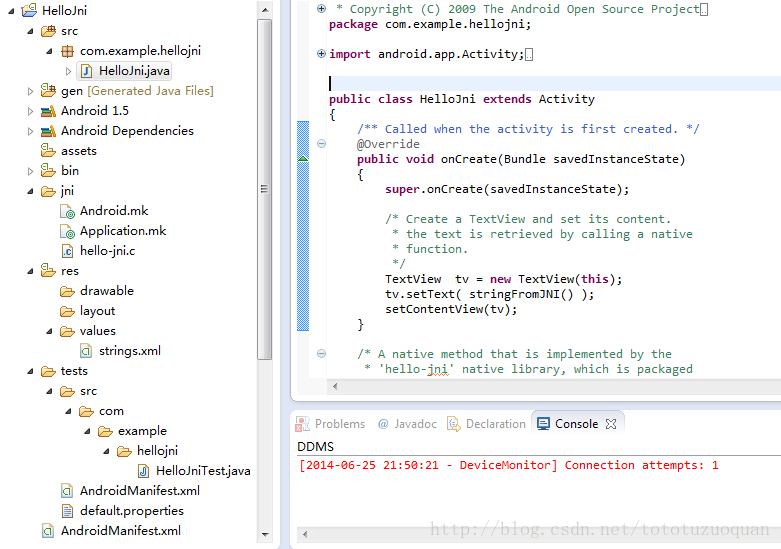This screenshot has width=781, height=549.
Task: Collapse the tests folder node
Action: [30, 371]
